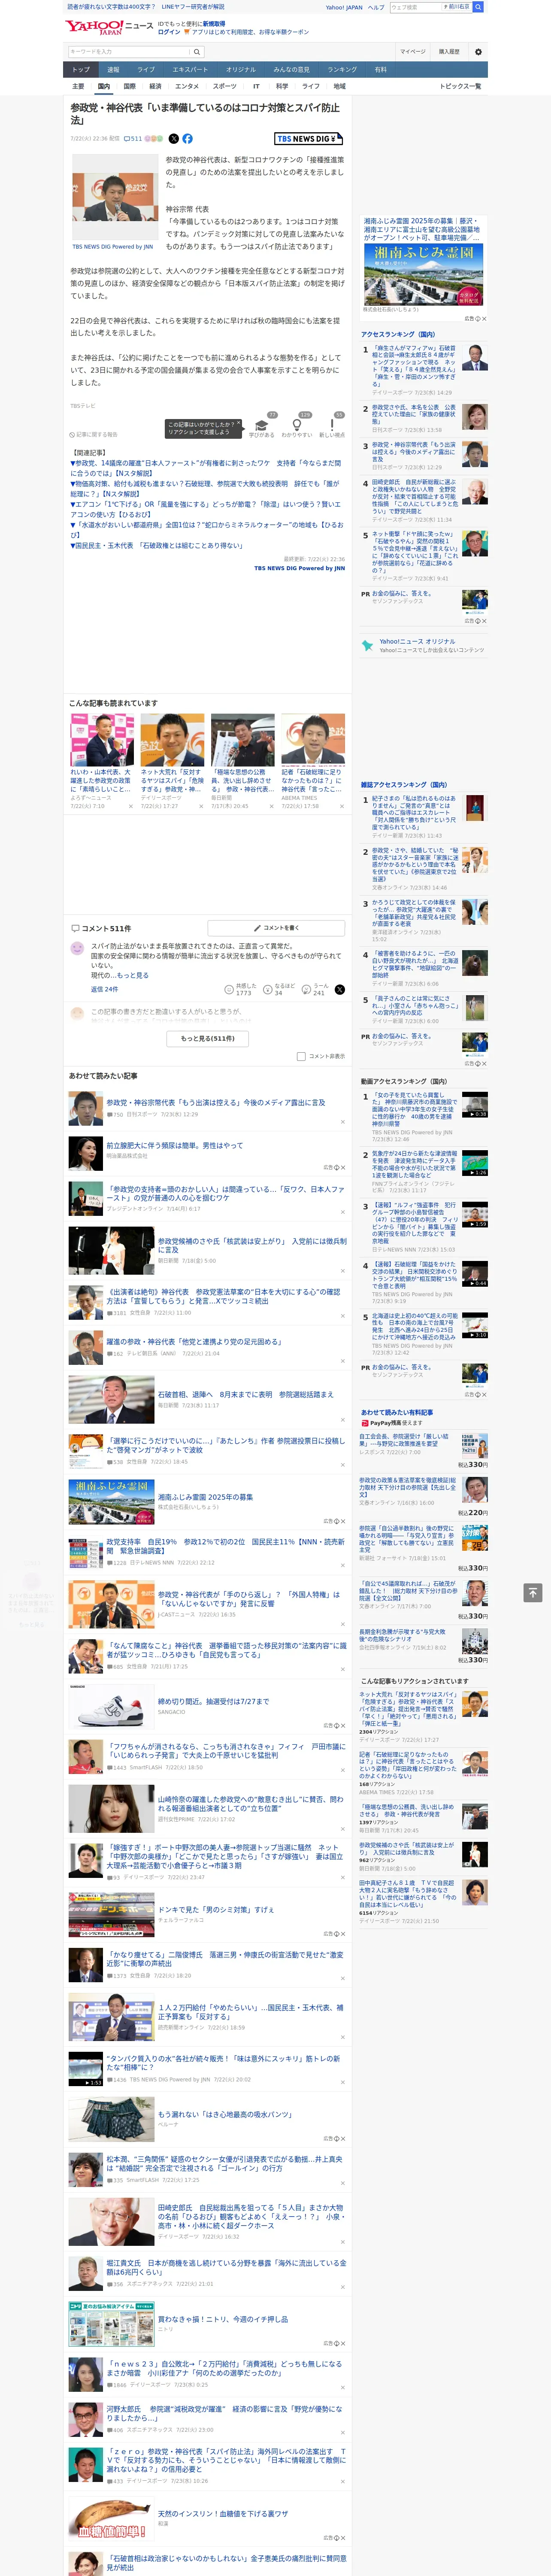The image size is (551, 2576).
Task: Click コメントを書く button
Action: tap(276, 928)
